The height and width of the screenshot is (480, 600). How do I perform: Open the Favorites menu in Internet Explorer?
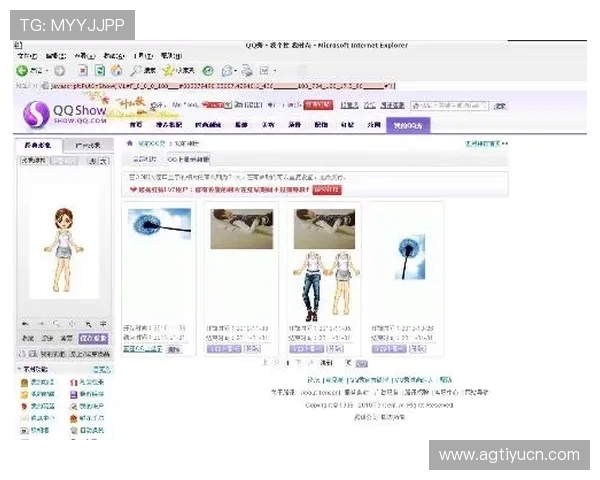(x=114, y=56)
